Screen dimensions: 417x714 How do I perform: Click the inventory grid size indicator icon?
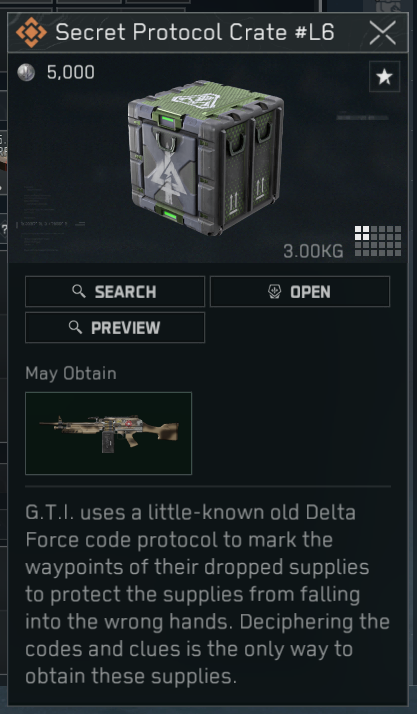click(x=378, y=241)
